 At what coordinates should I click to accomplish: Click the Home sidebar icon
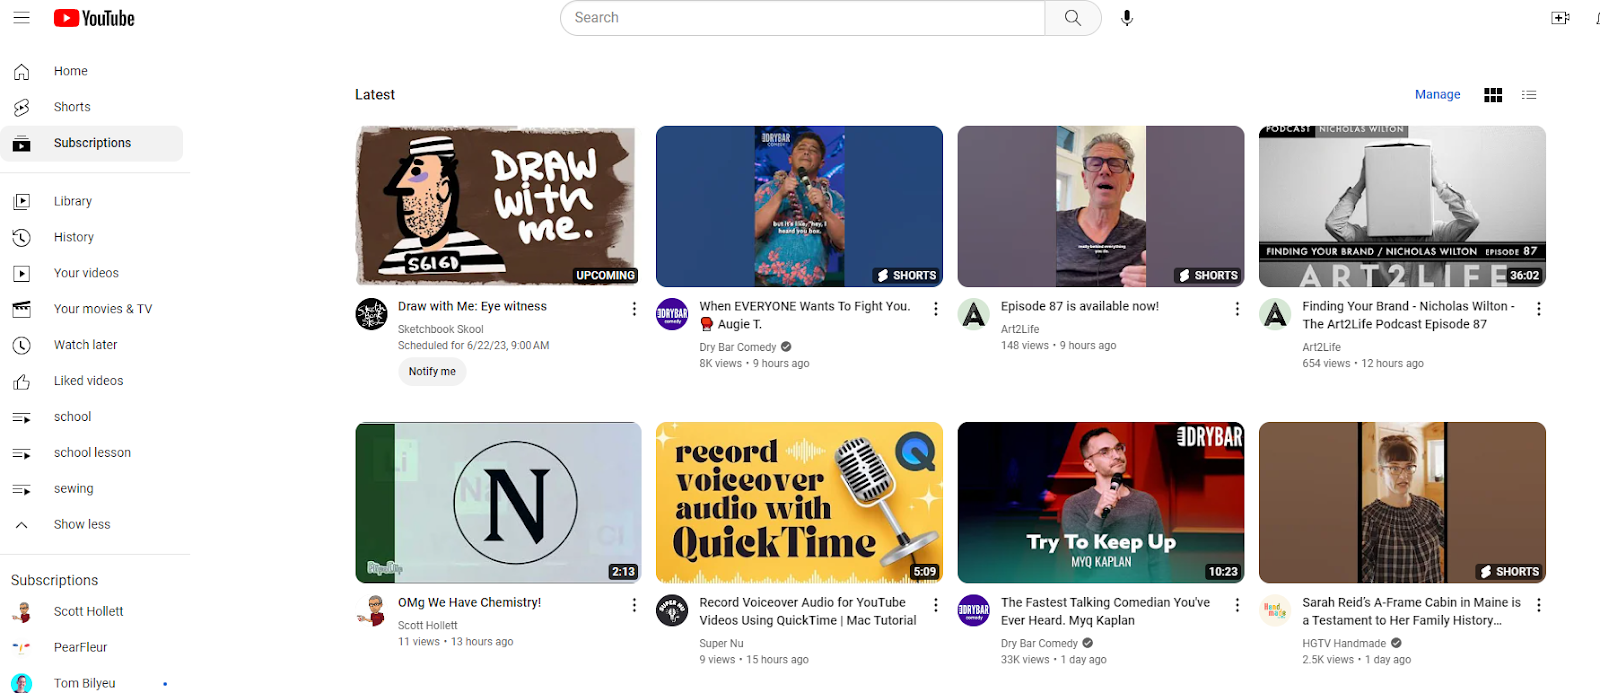pyautogui.click(x=21, y=71)
